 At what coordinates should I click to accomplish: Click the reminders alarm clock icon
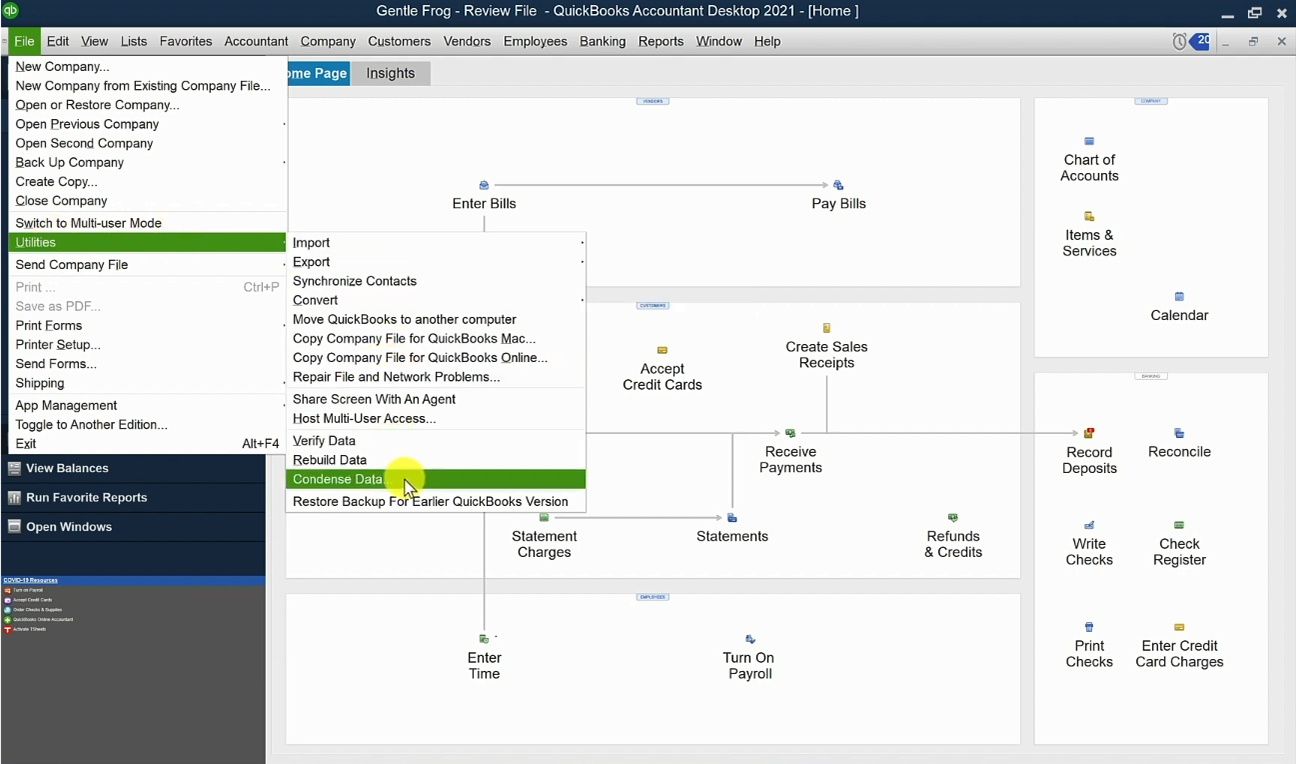tap(1179, 41)
